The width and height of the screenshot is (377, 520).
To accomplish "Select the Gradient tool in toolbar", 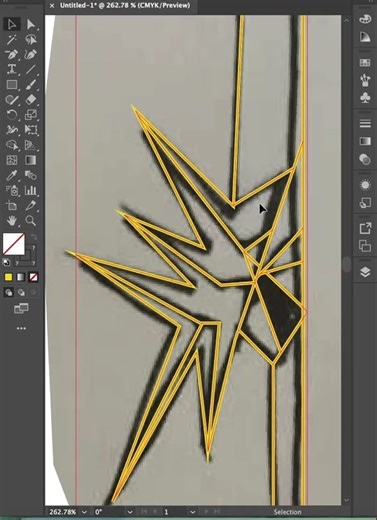I will (x=31, y=160).
